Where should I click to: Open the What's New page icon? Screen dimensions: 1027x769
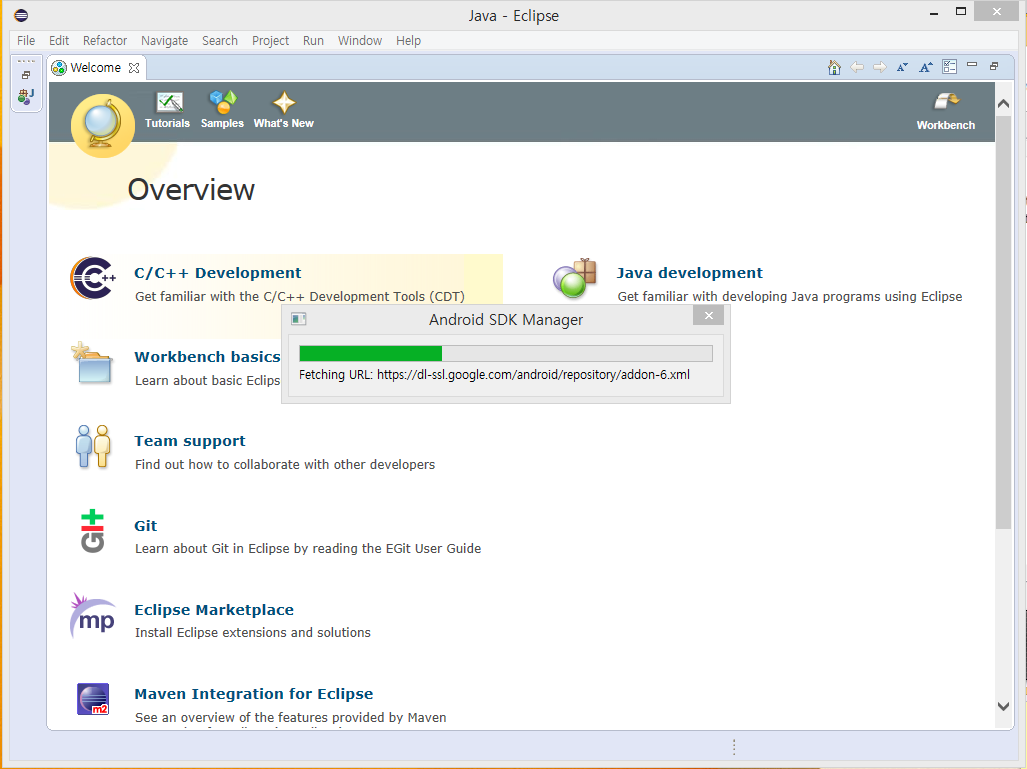pyautogui.click(x=284, y=102)
